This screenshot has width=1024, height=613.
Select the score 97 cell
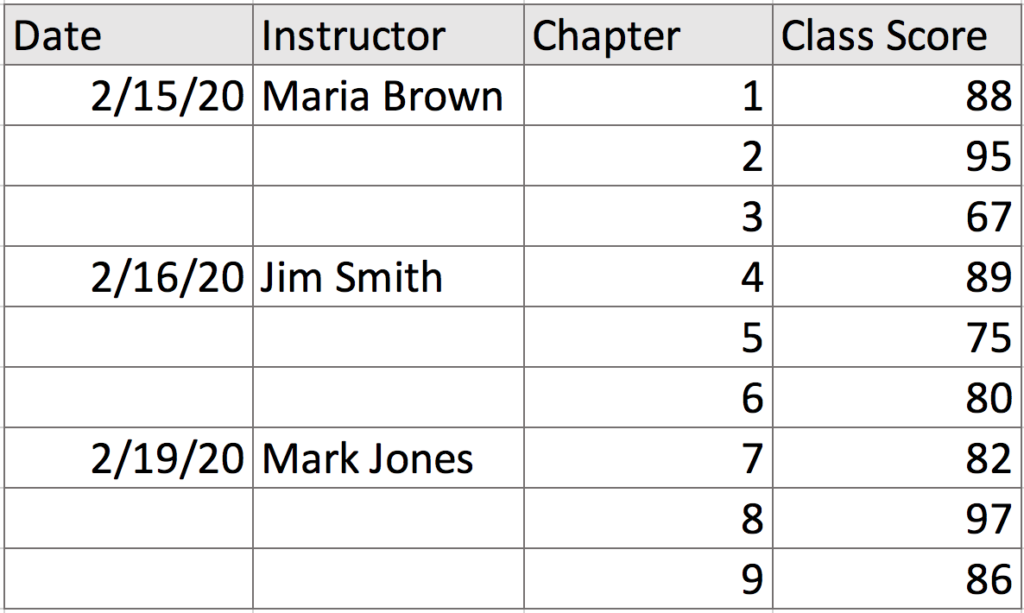coord(897,518)
